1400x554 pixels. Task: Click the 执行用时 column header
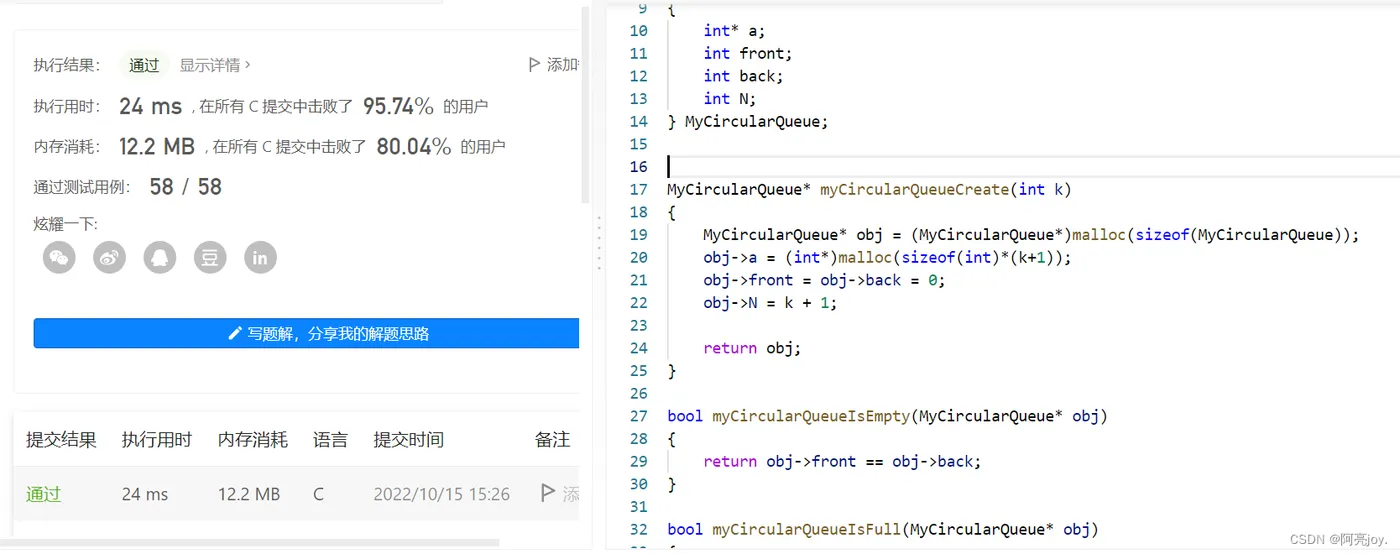click(157, 440)
